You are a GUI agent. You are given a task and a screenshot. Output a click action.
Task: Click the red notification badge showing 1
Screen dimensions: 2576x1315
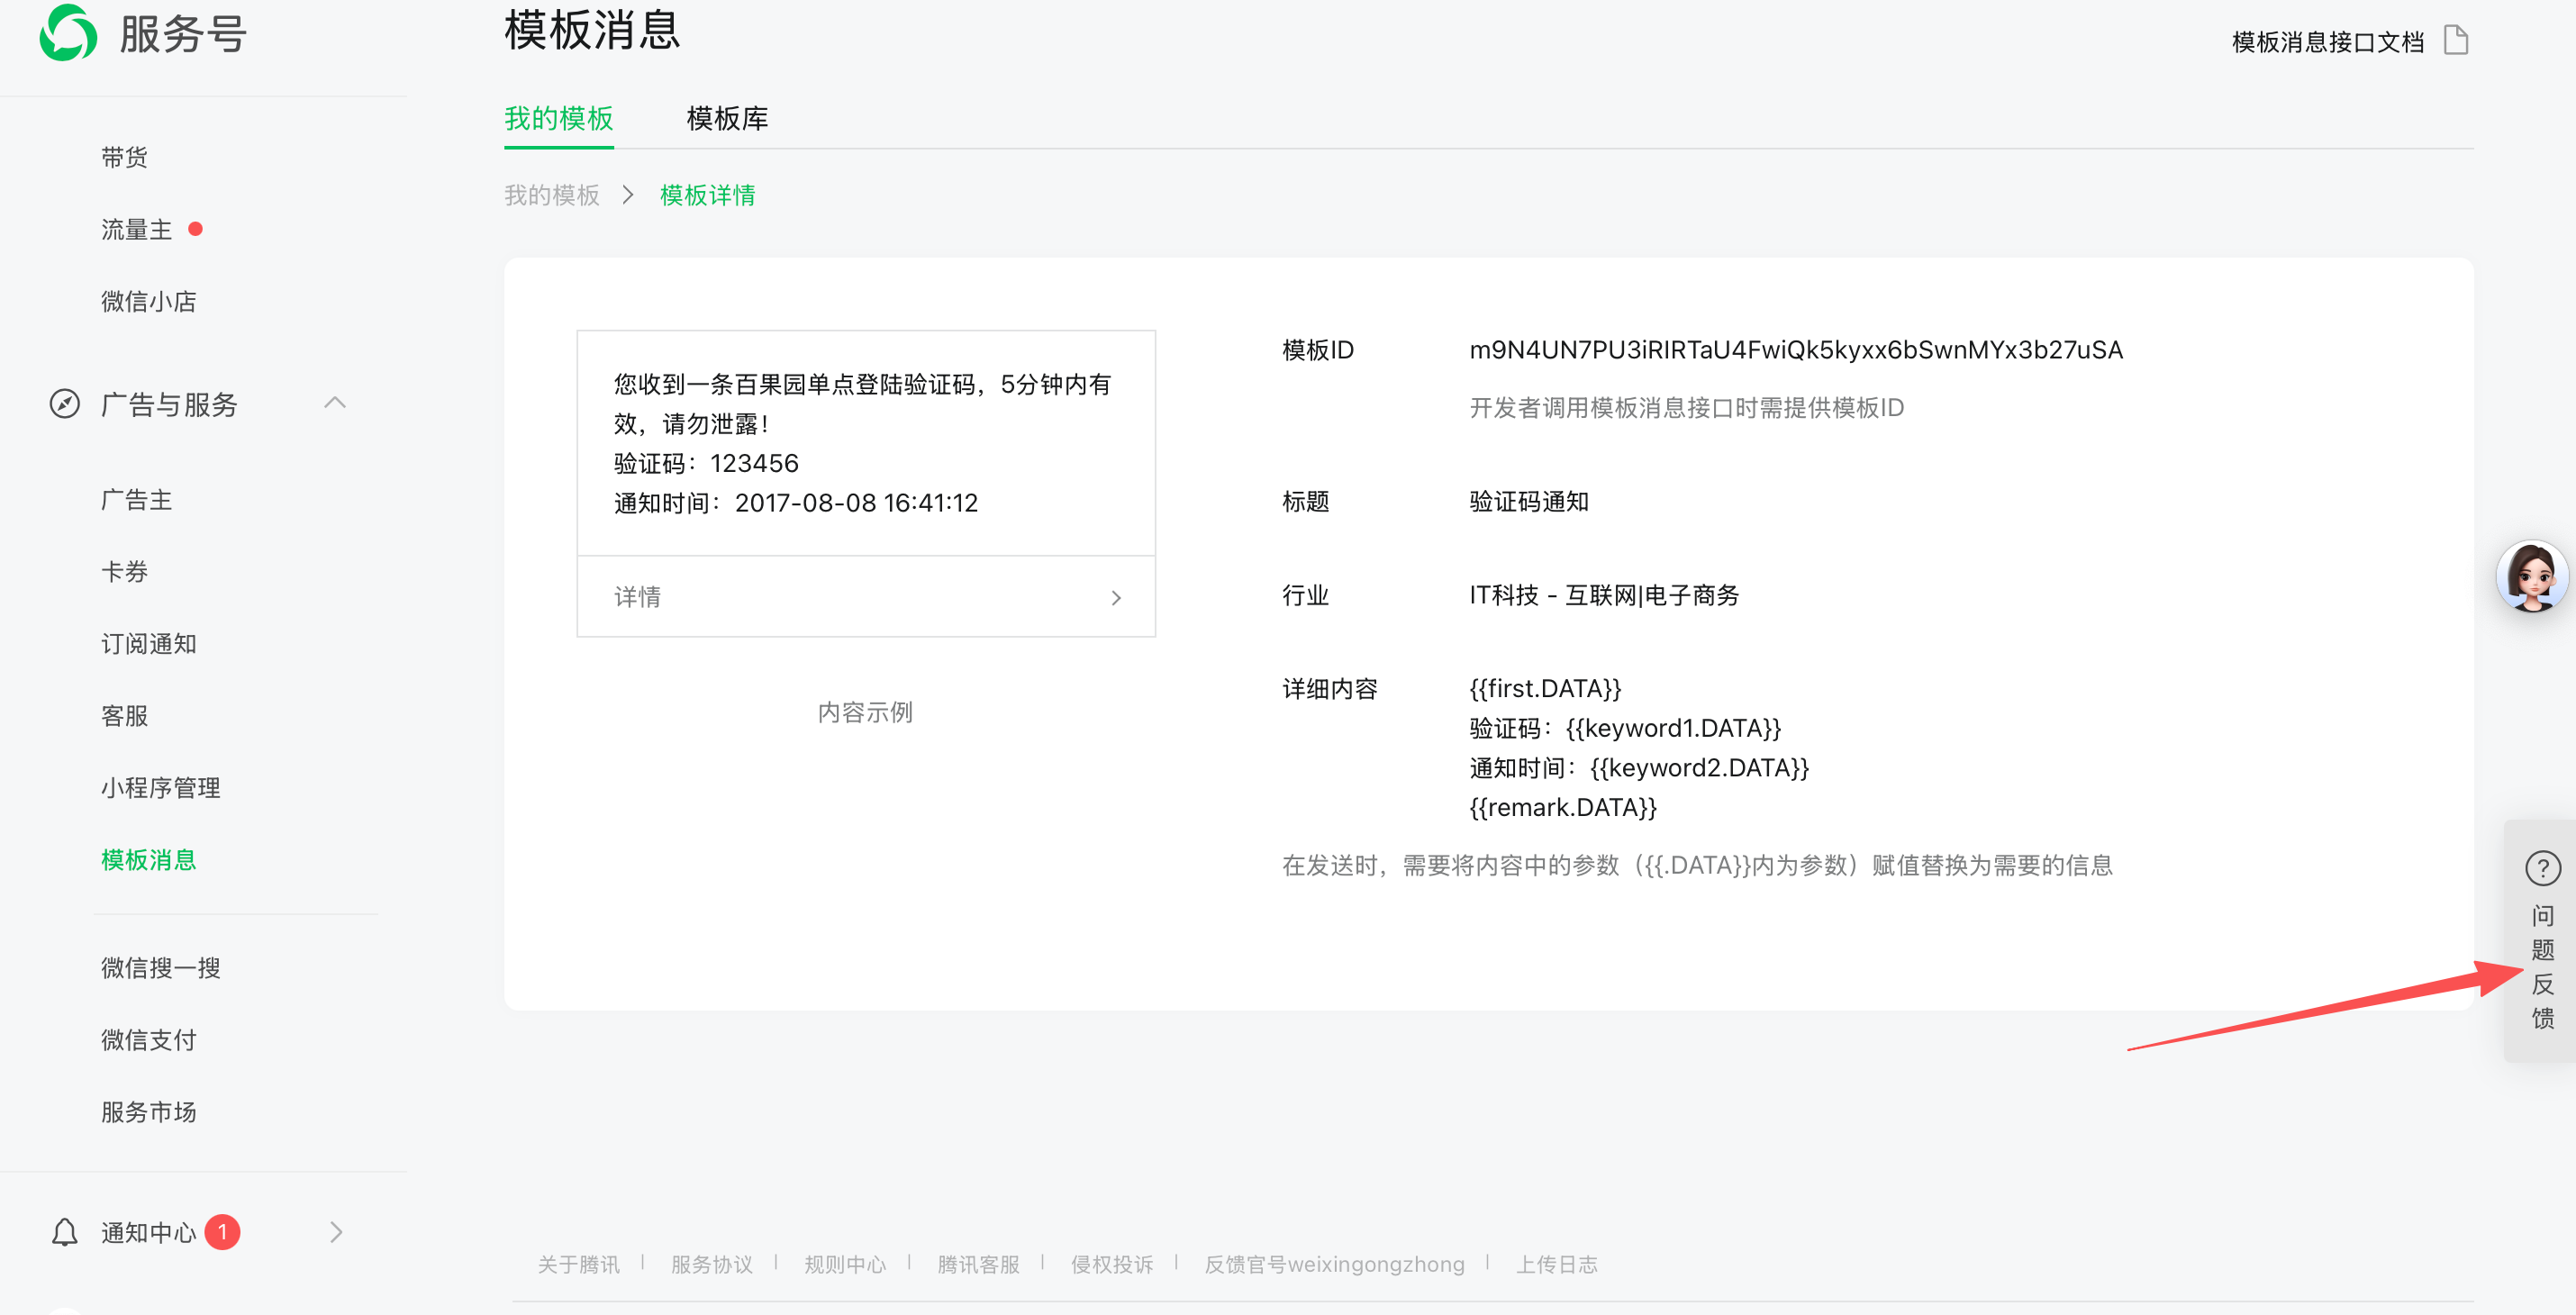[222, 1232]
